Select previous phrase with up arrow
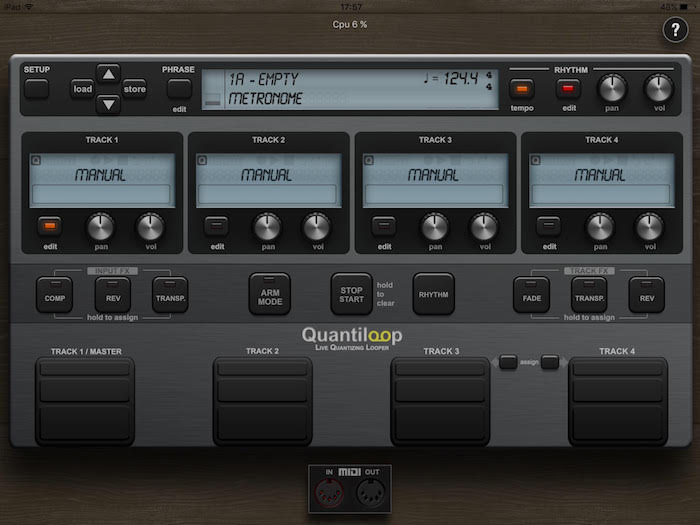The image size is (700, 525). (108, 74)
